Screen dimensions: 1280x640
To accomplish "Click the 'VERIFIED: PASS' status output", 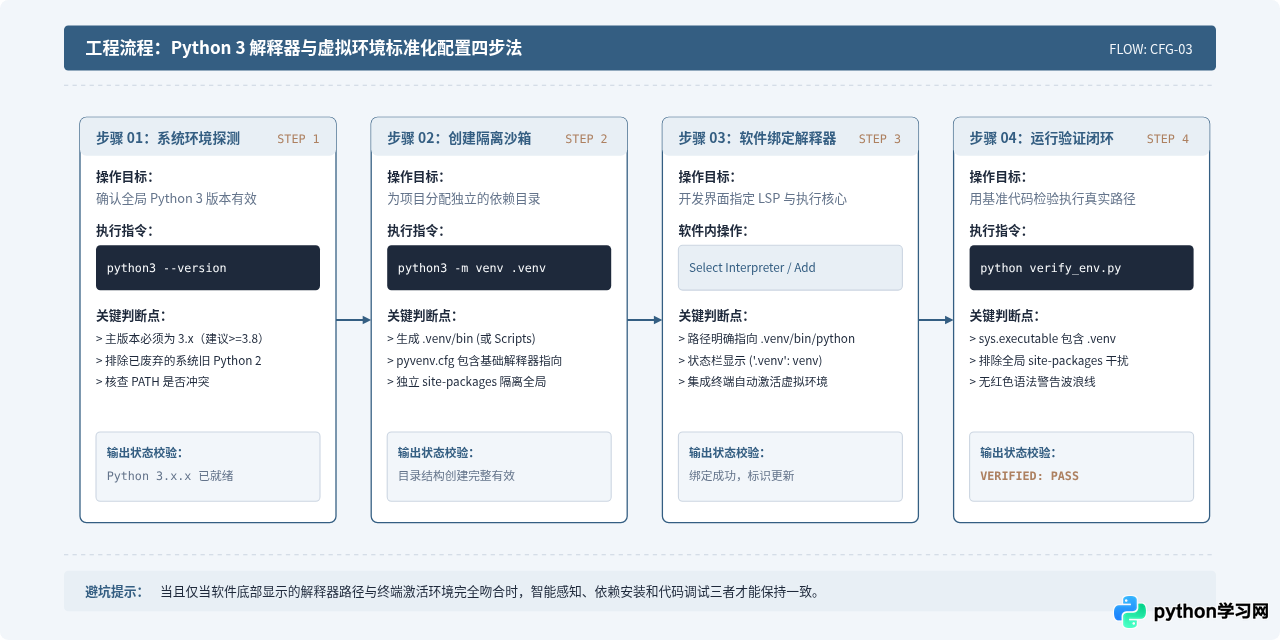I will 1029,476.
